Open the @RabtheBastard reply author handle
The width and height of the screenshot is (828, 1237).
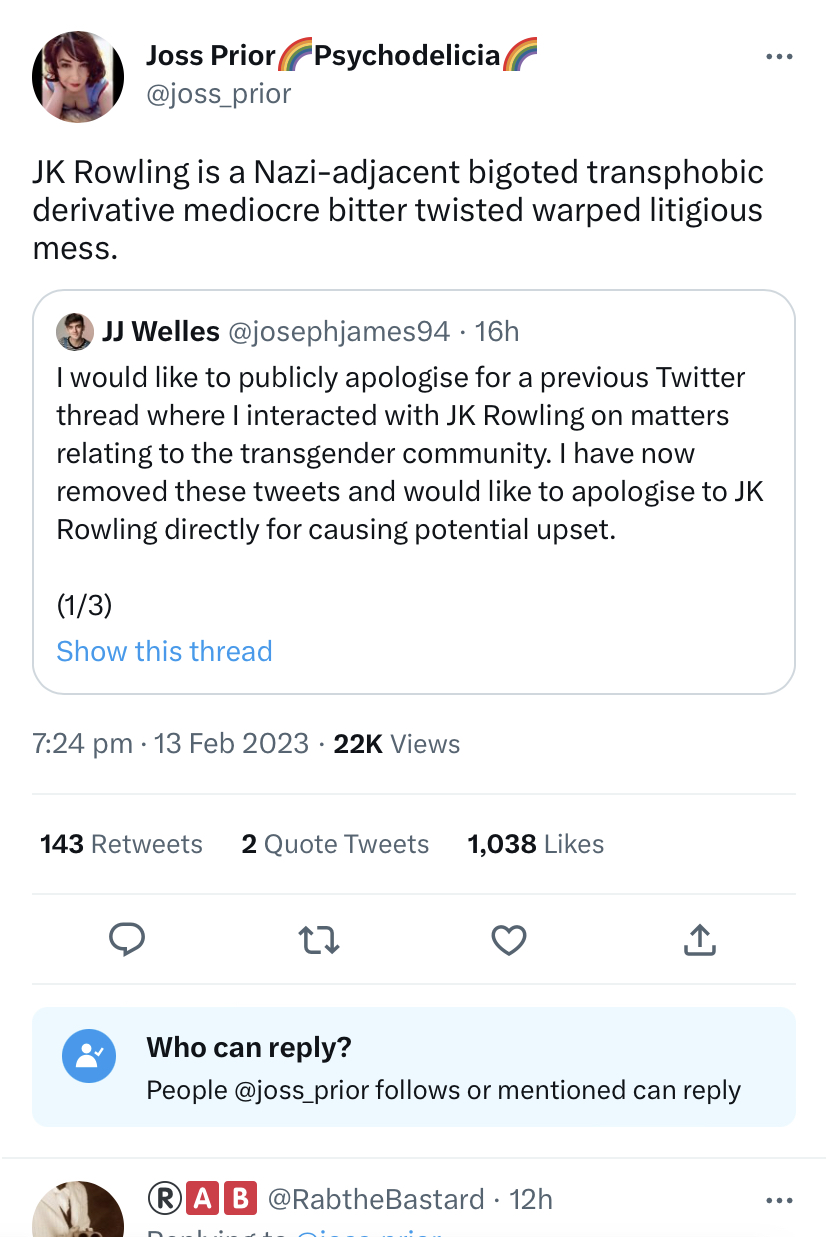375,1198
